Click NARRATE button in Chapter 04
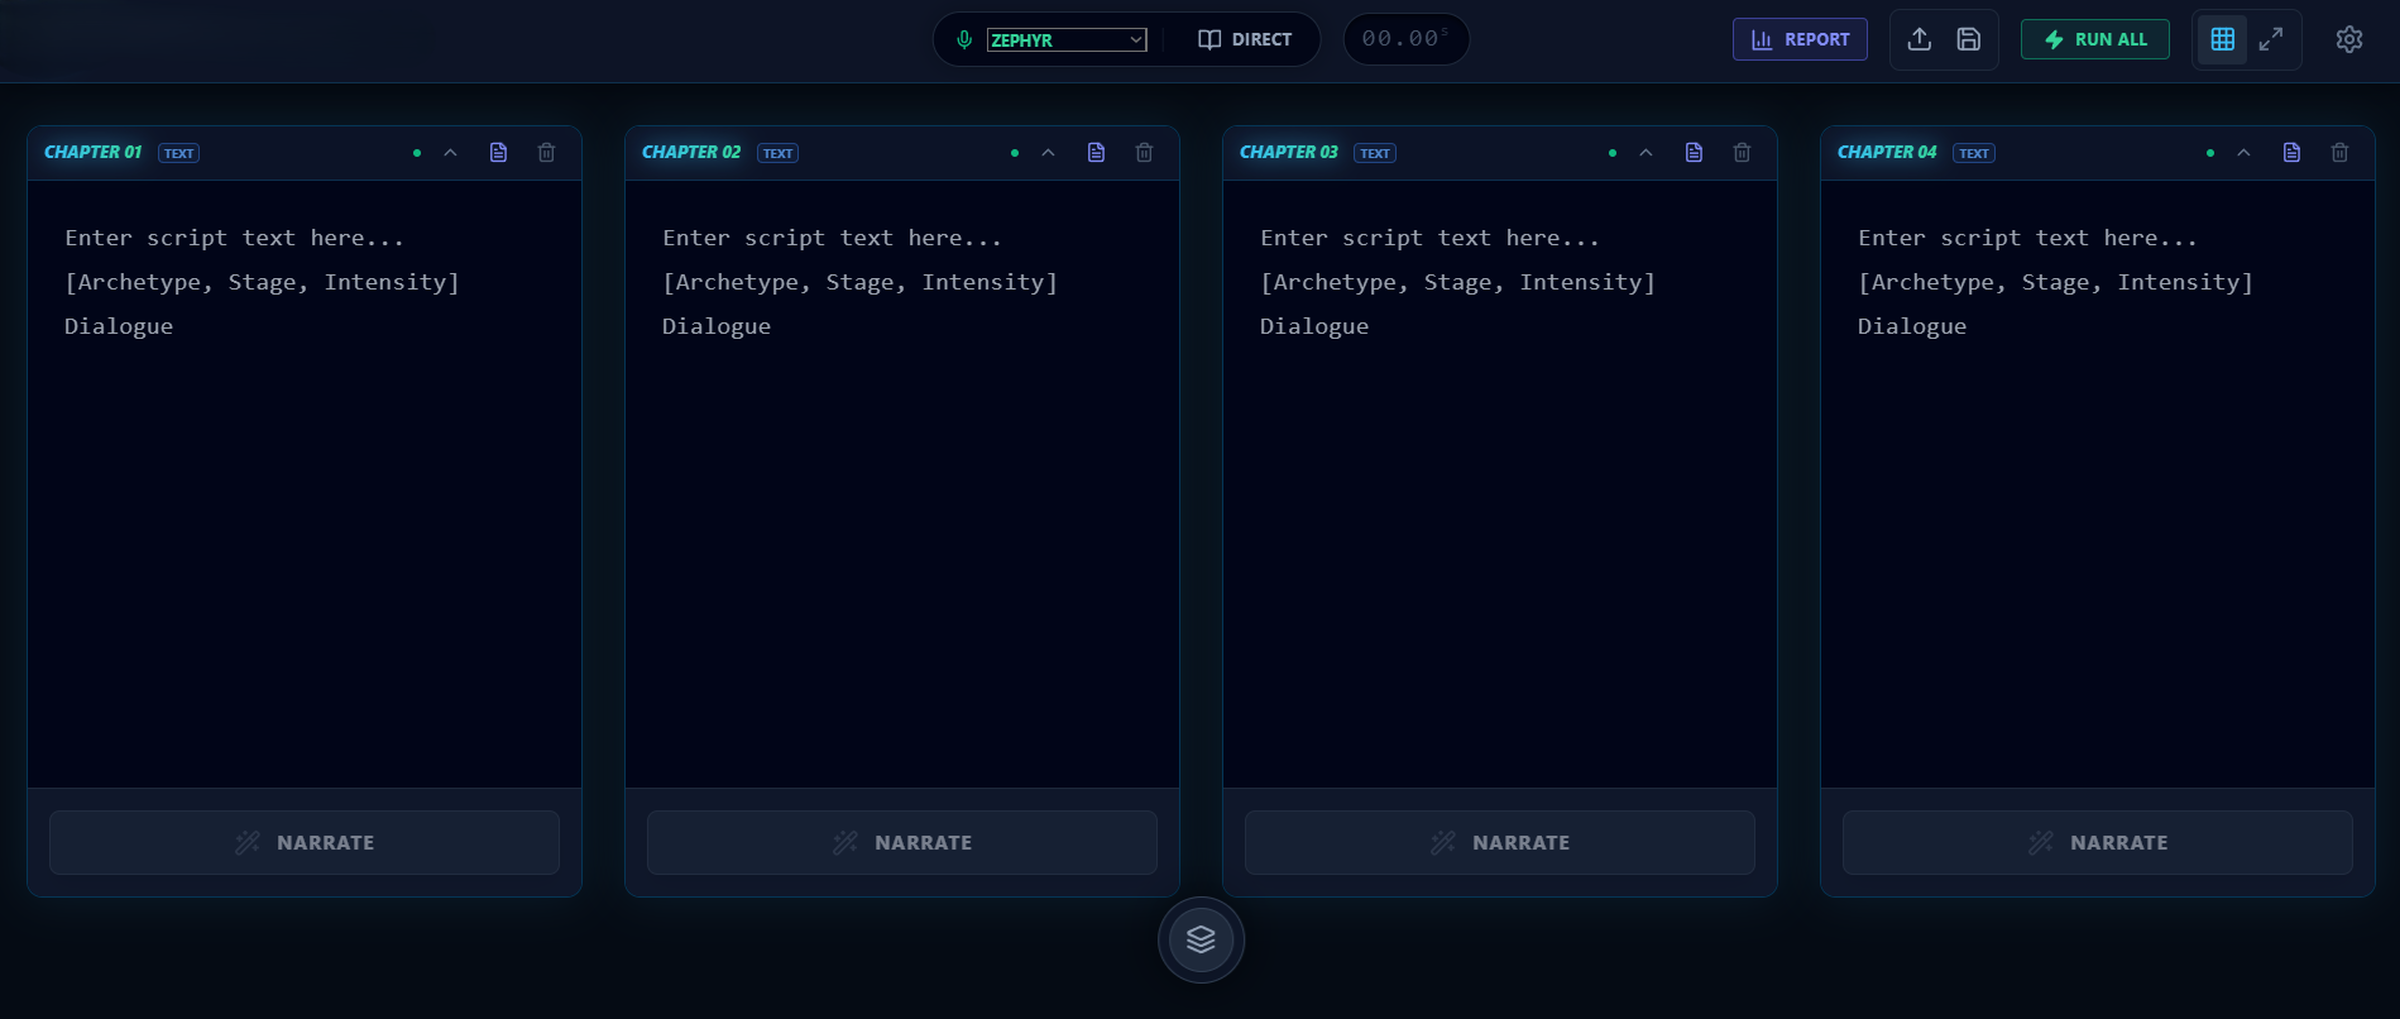Screen dimensions: 2400x1019 [x=2098, y=843]
